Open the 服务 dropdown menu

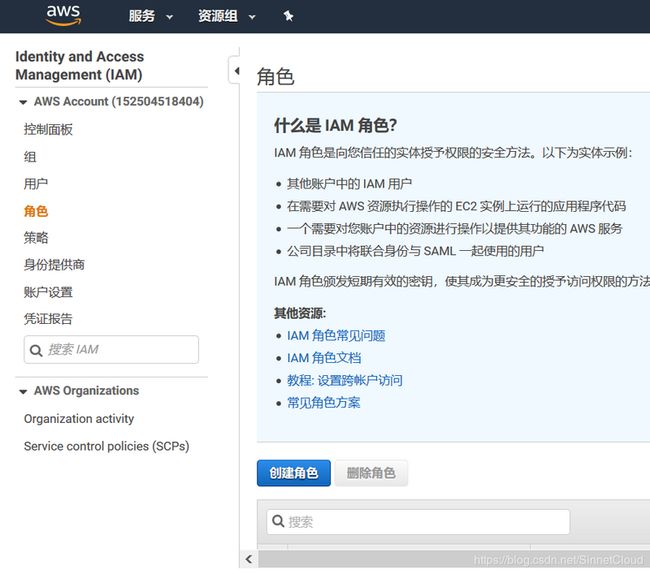pyautogui.click(x=150, y=16)
